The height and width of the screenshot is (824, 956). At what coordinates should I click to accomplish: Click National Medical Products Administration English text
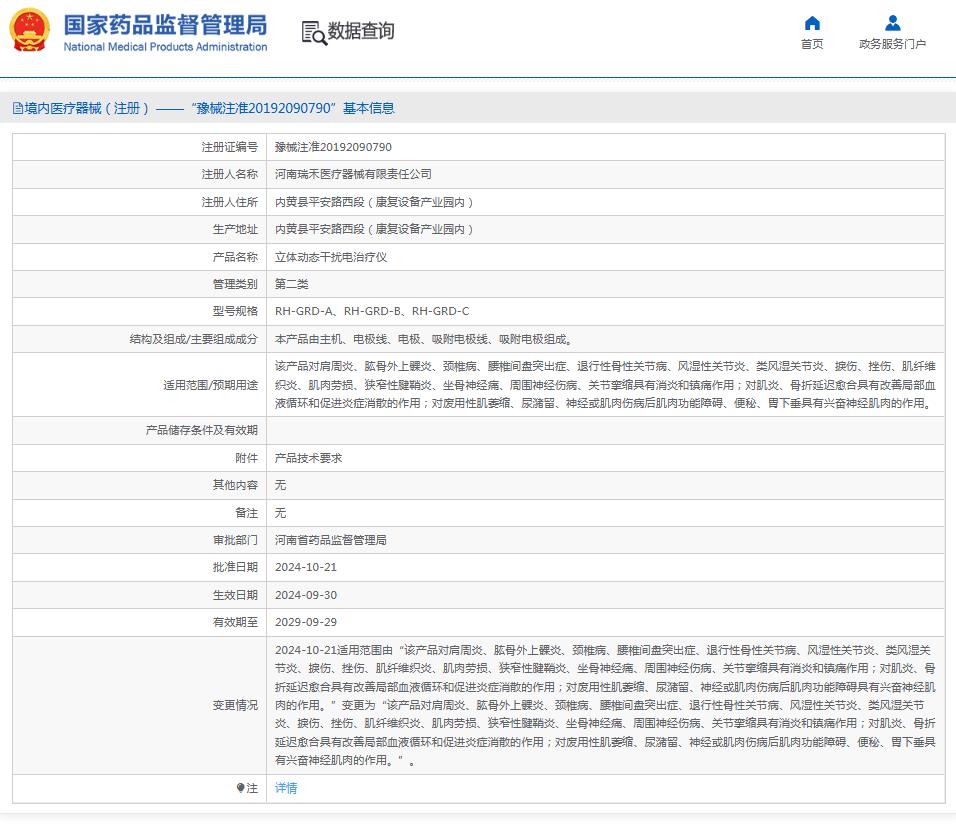coord(165,47)
